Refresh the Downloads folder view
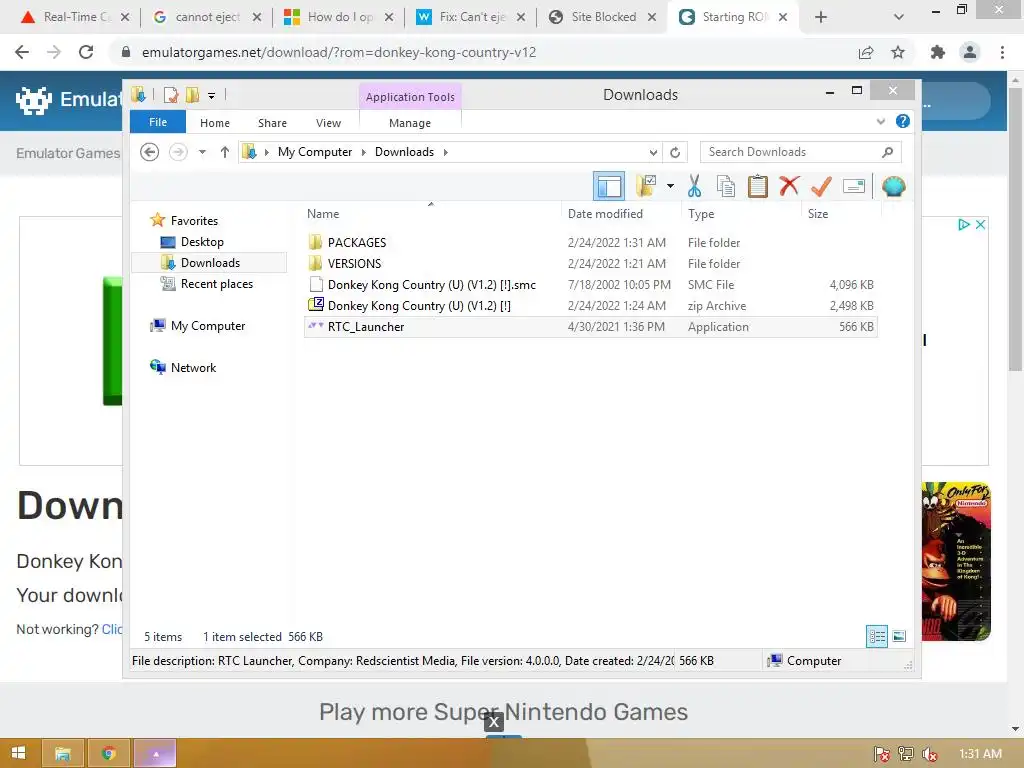 (675, 152)
